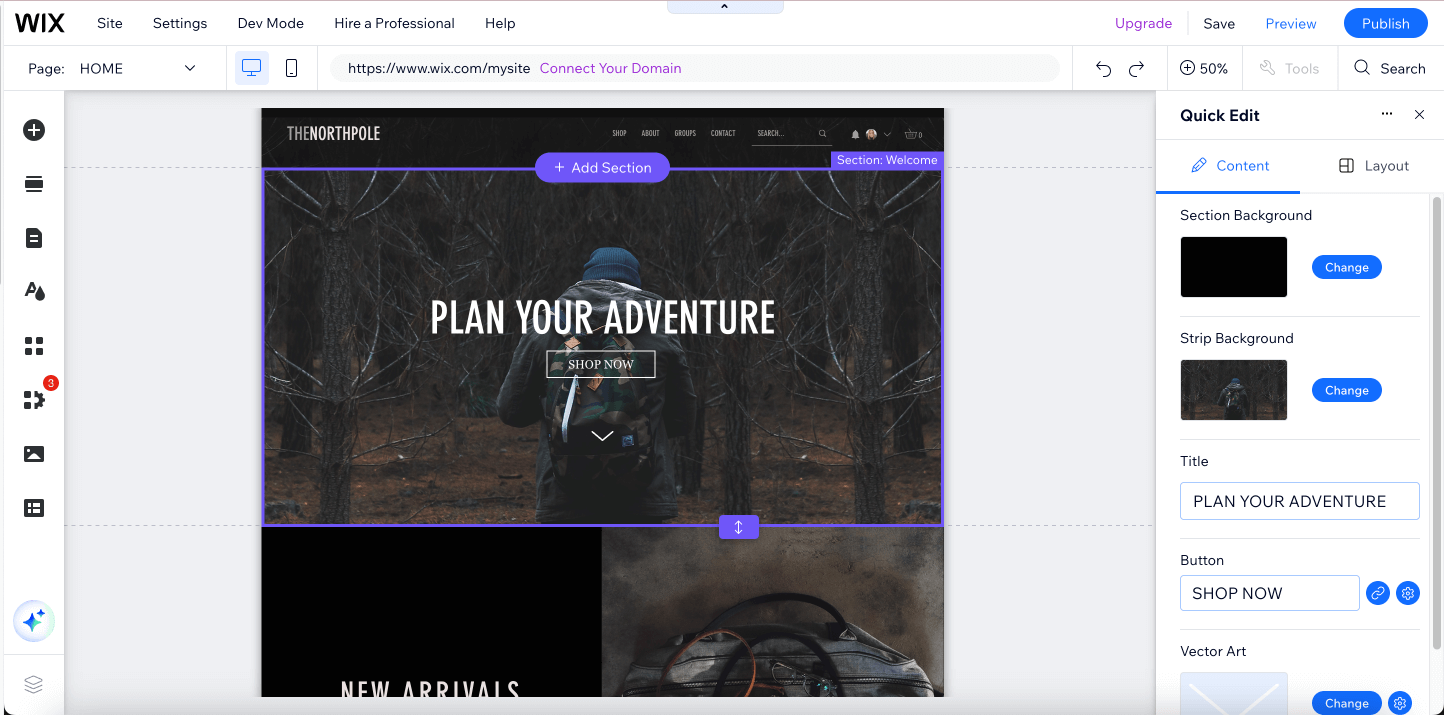The width and height of the screenshot is (1444, 715).
Task: Click the cart icon in site header
Action: (x=913, y=134)
